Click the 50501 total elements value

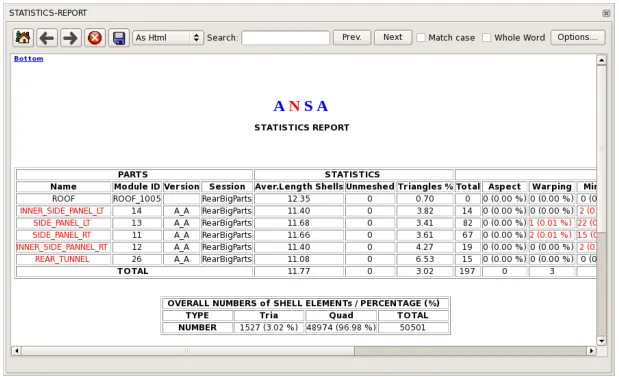[x=413, y=328]
